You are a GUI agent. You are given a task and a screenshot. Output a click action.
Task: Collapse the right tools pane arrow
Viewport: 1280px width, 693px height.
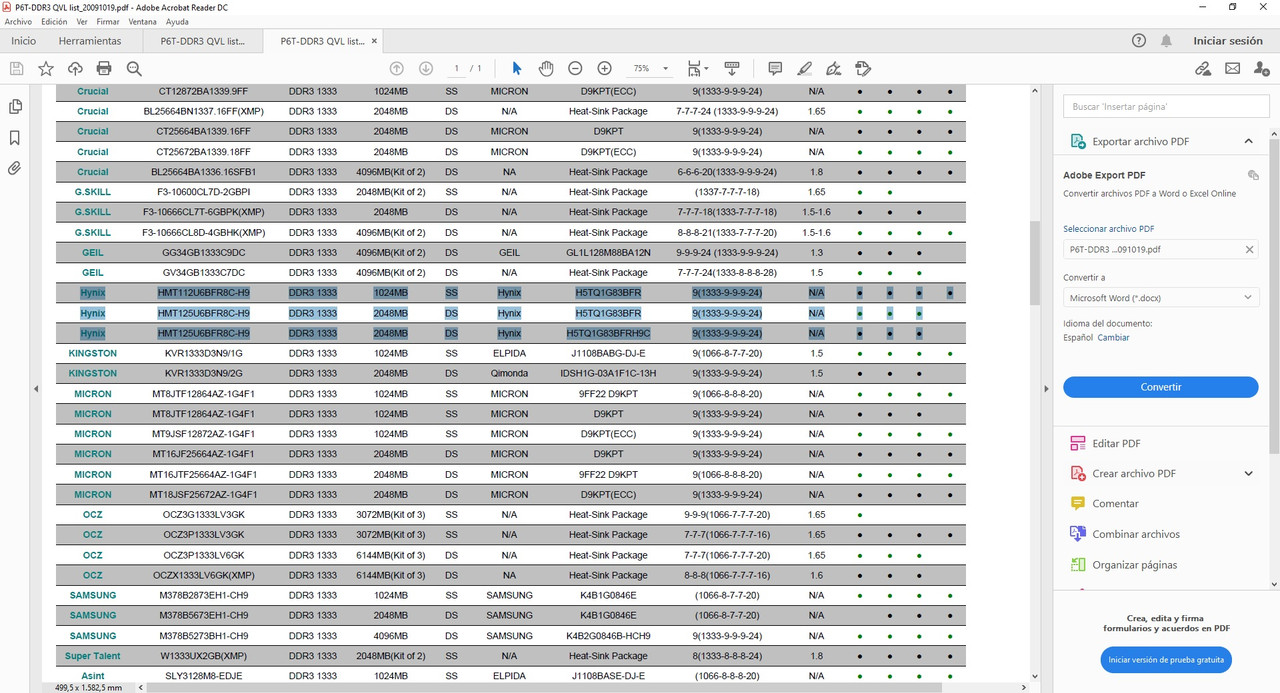[1046, 388]
